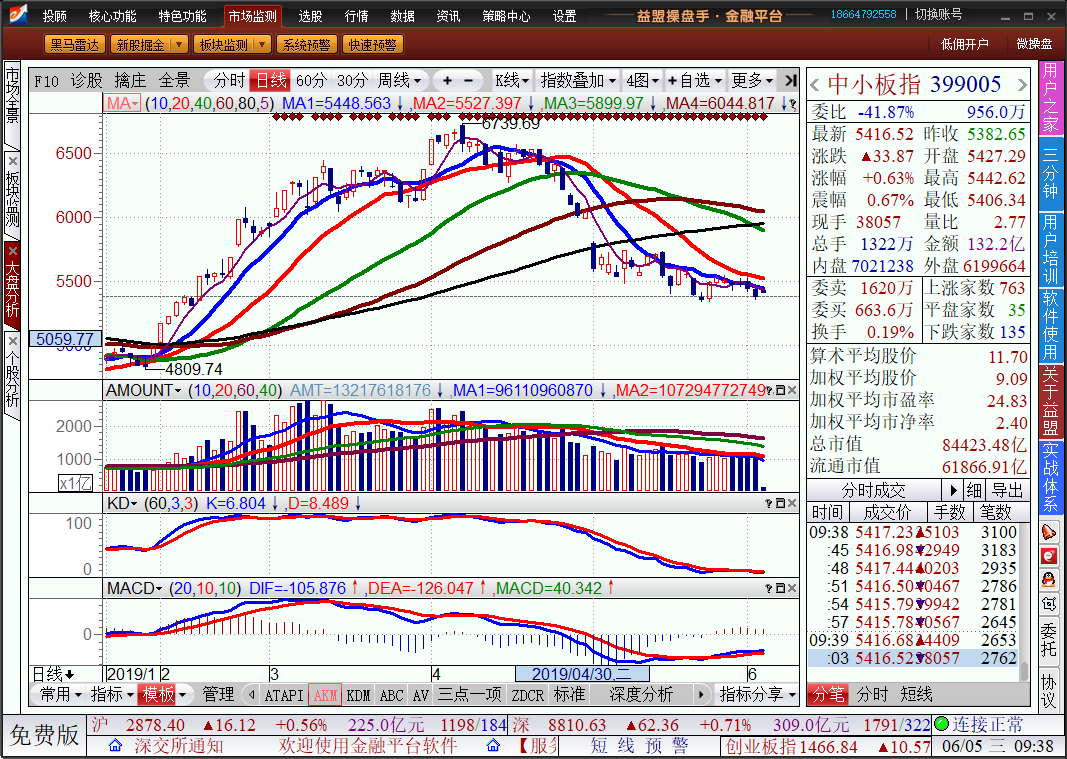
Task: Click the QQ penguin icon in right sidebar
Action: [1049, 578]
